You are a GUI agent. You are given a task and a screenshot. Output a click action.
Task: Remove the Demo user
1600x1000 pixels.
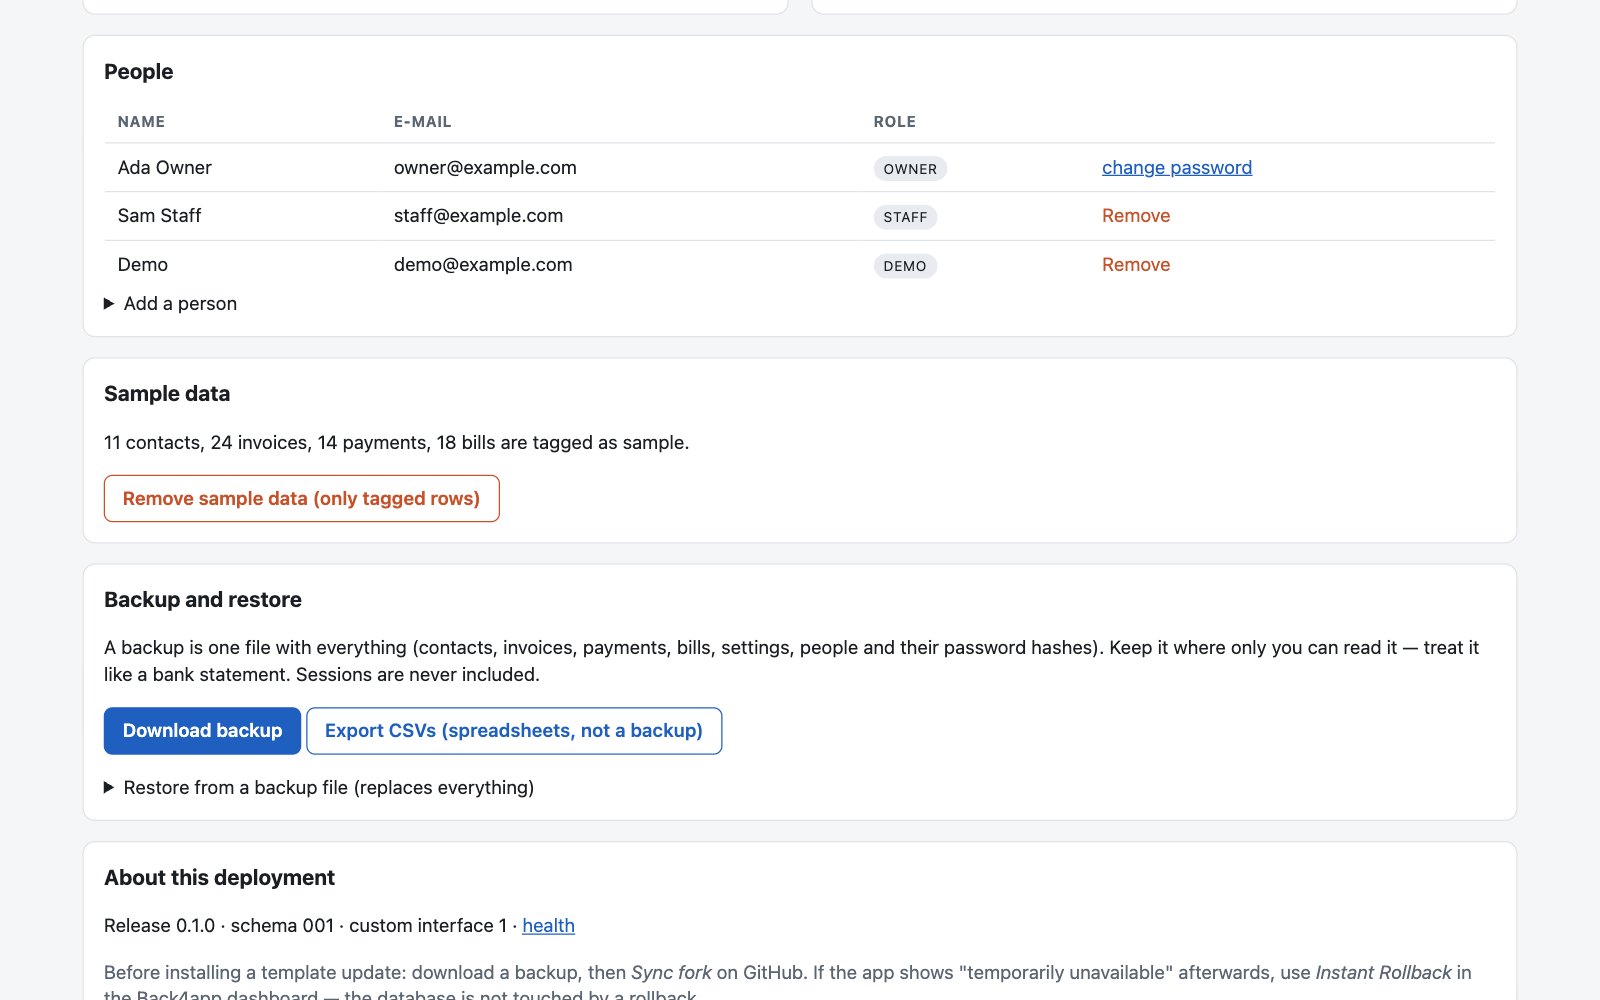tap(1136, 264)
